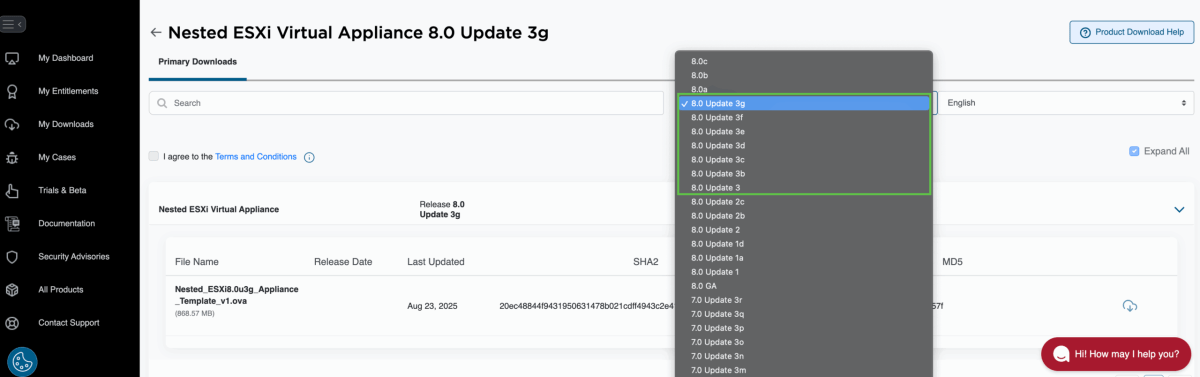Collapse the Nested ESXi Virtual Appliance section
Viewport: 1200px width, 377px height.
1178,209
